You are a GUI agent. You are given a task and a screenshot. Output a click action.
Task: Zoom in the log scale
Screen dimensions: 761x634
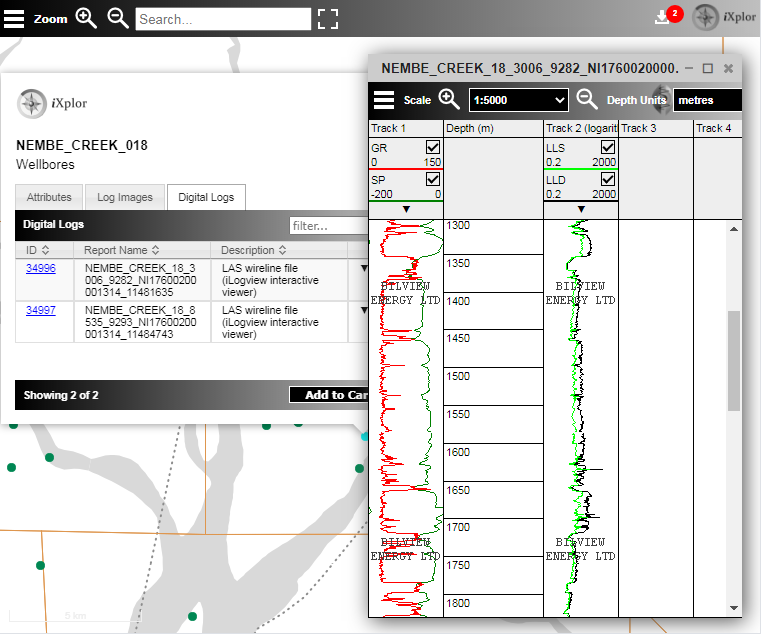[449, 99]
